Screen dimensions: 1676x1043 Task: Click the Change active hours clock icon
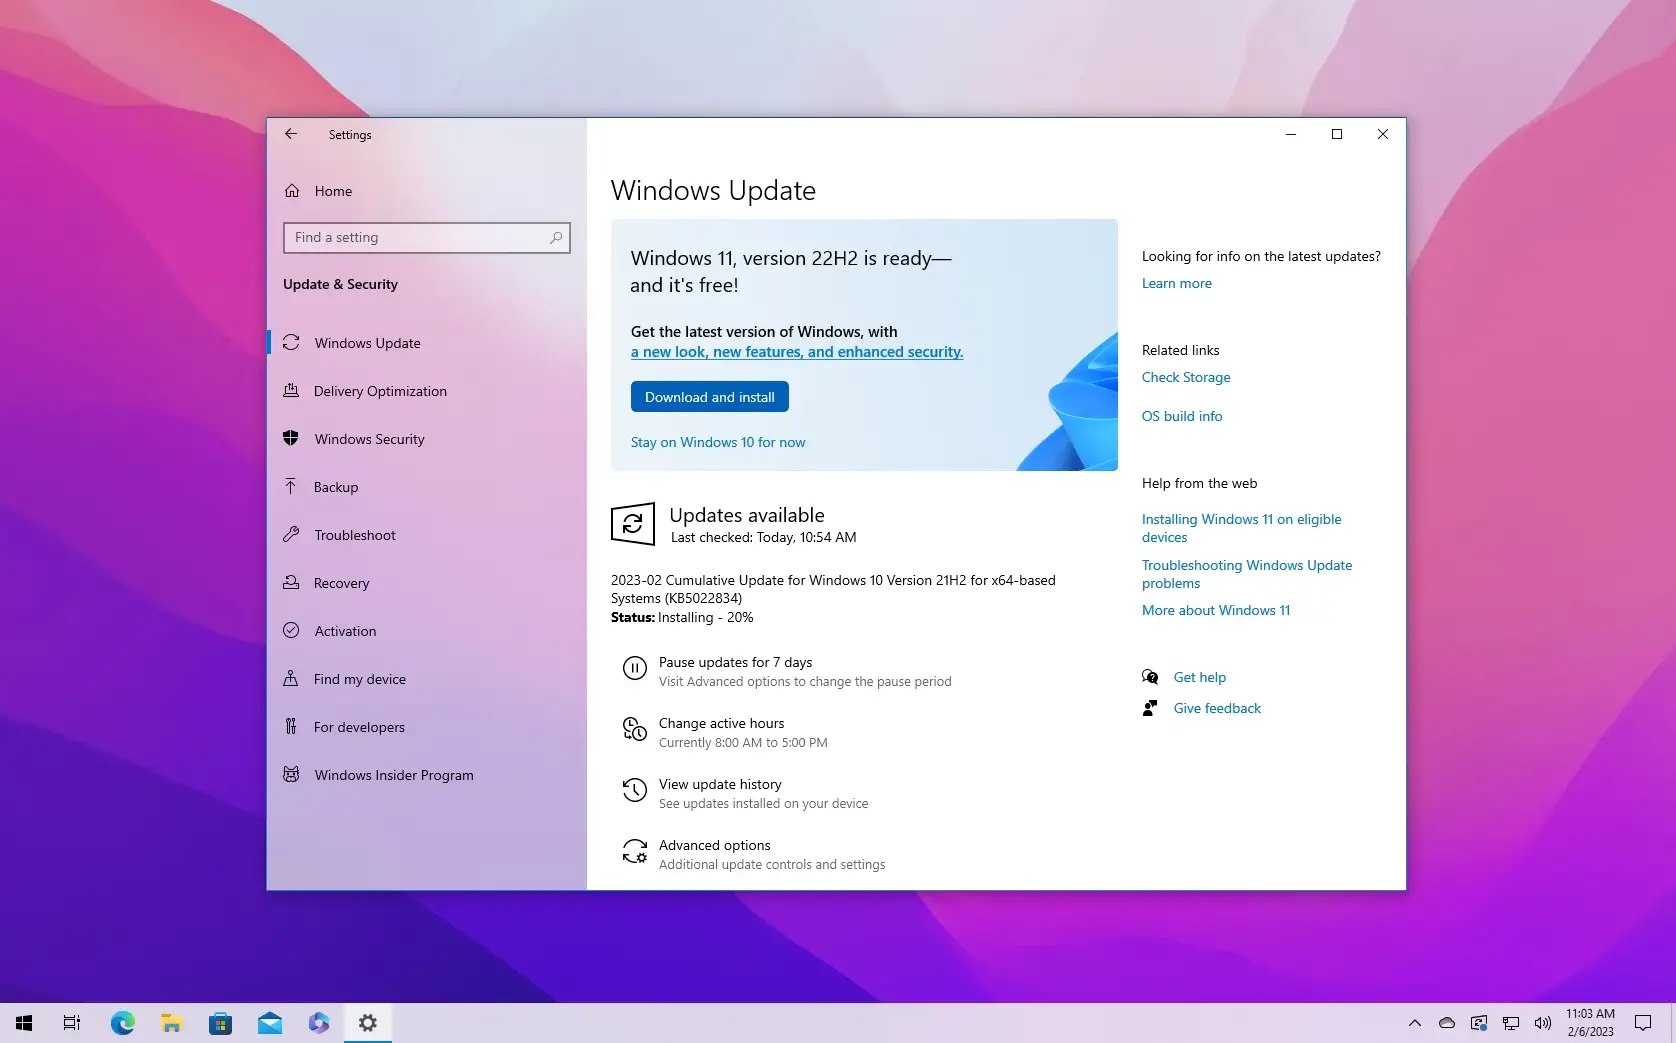(635, 730)
